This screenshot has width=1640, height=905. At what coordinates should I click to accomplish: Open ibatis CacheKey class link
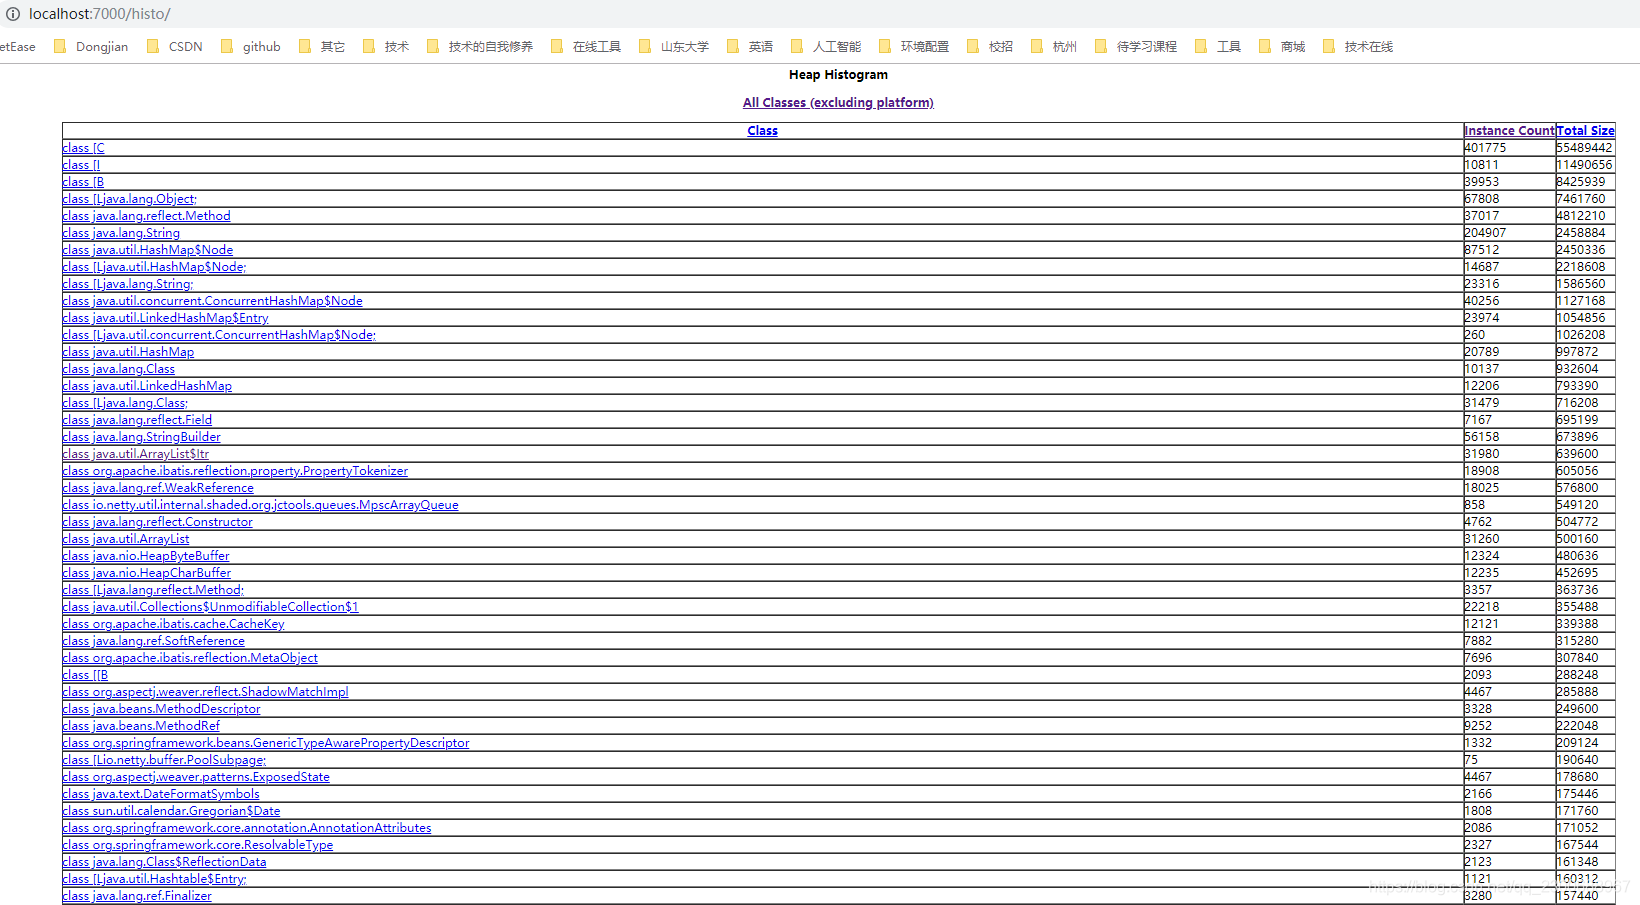(x=173, y=624)
